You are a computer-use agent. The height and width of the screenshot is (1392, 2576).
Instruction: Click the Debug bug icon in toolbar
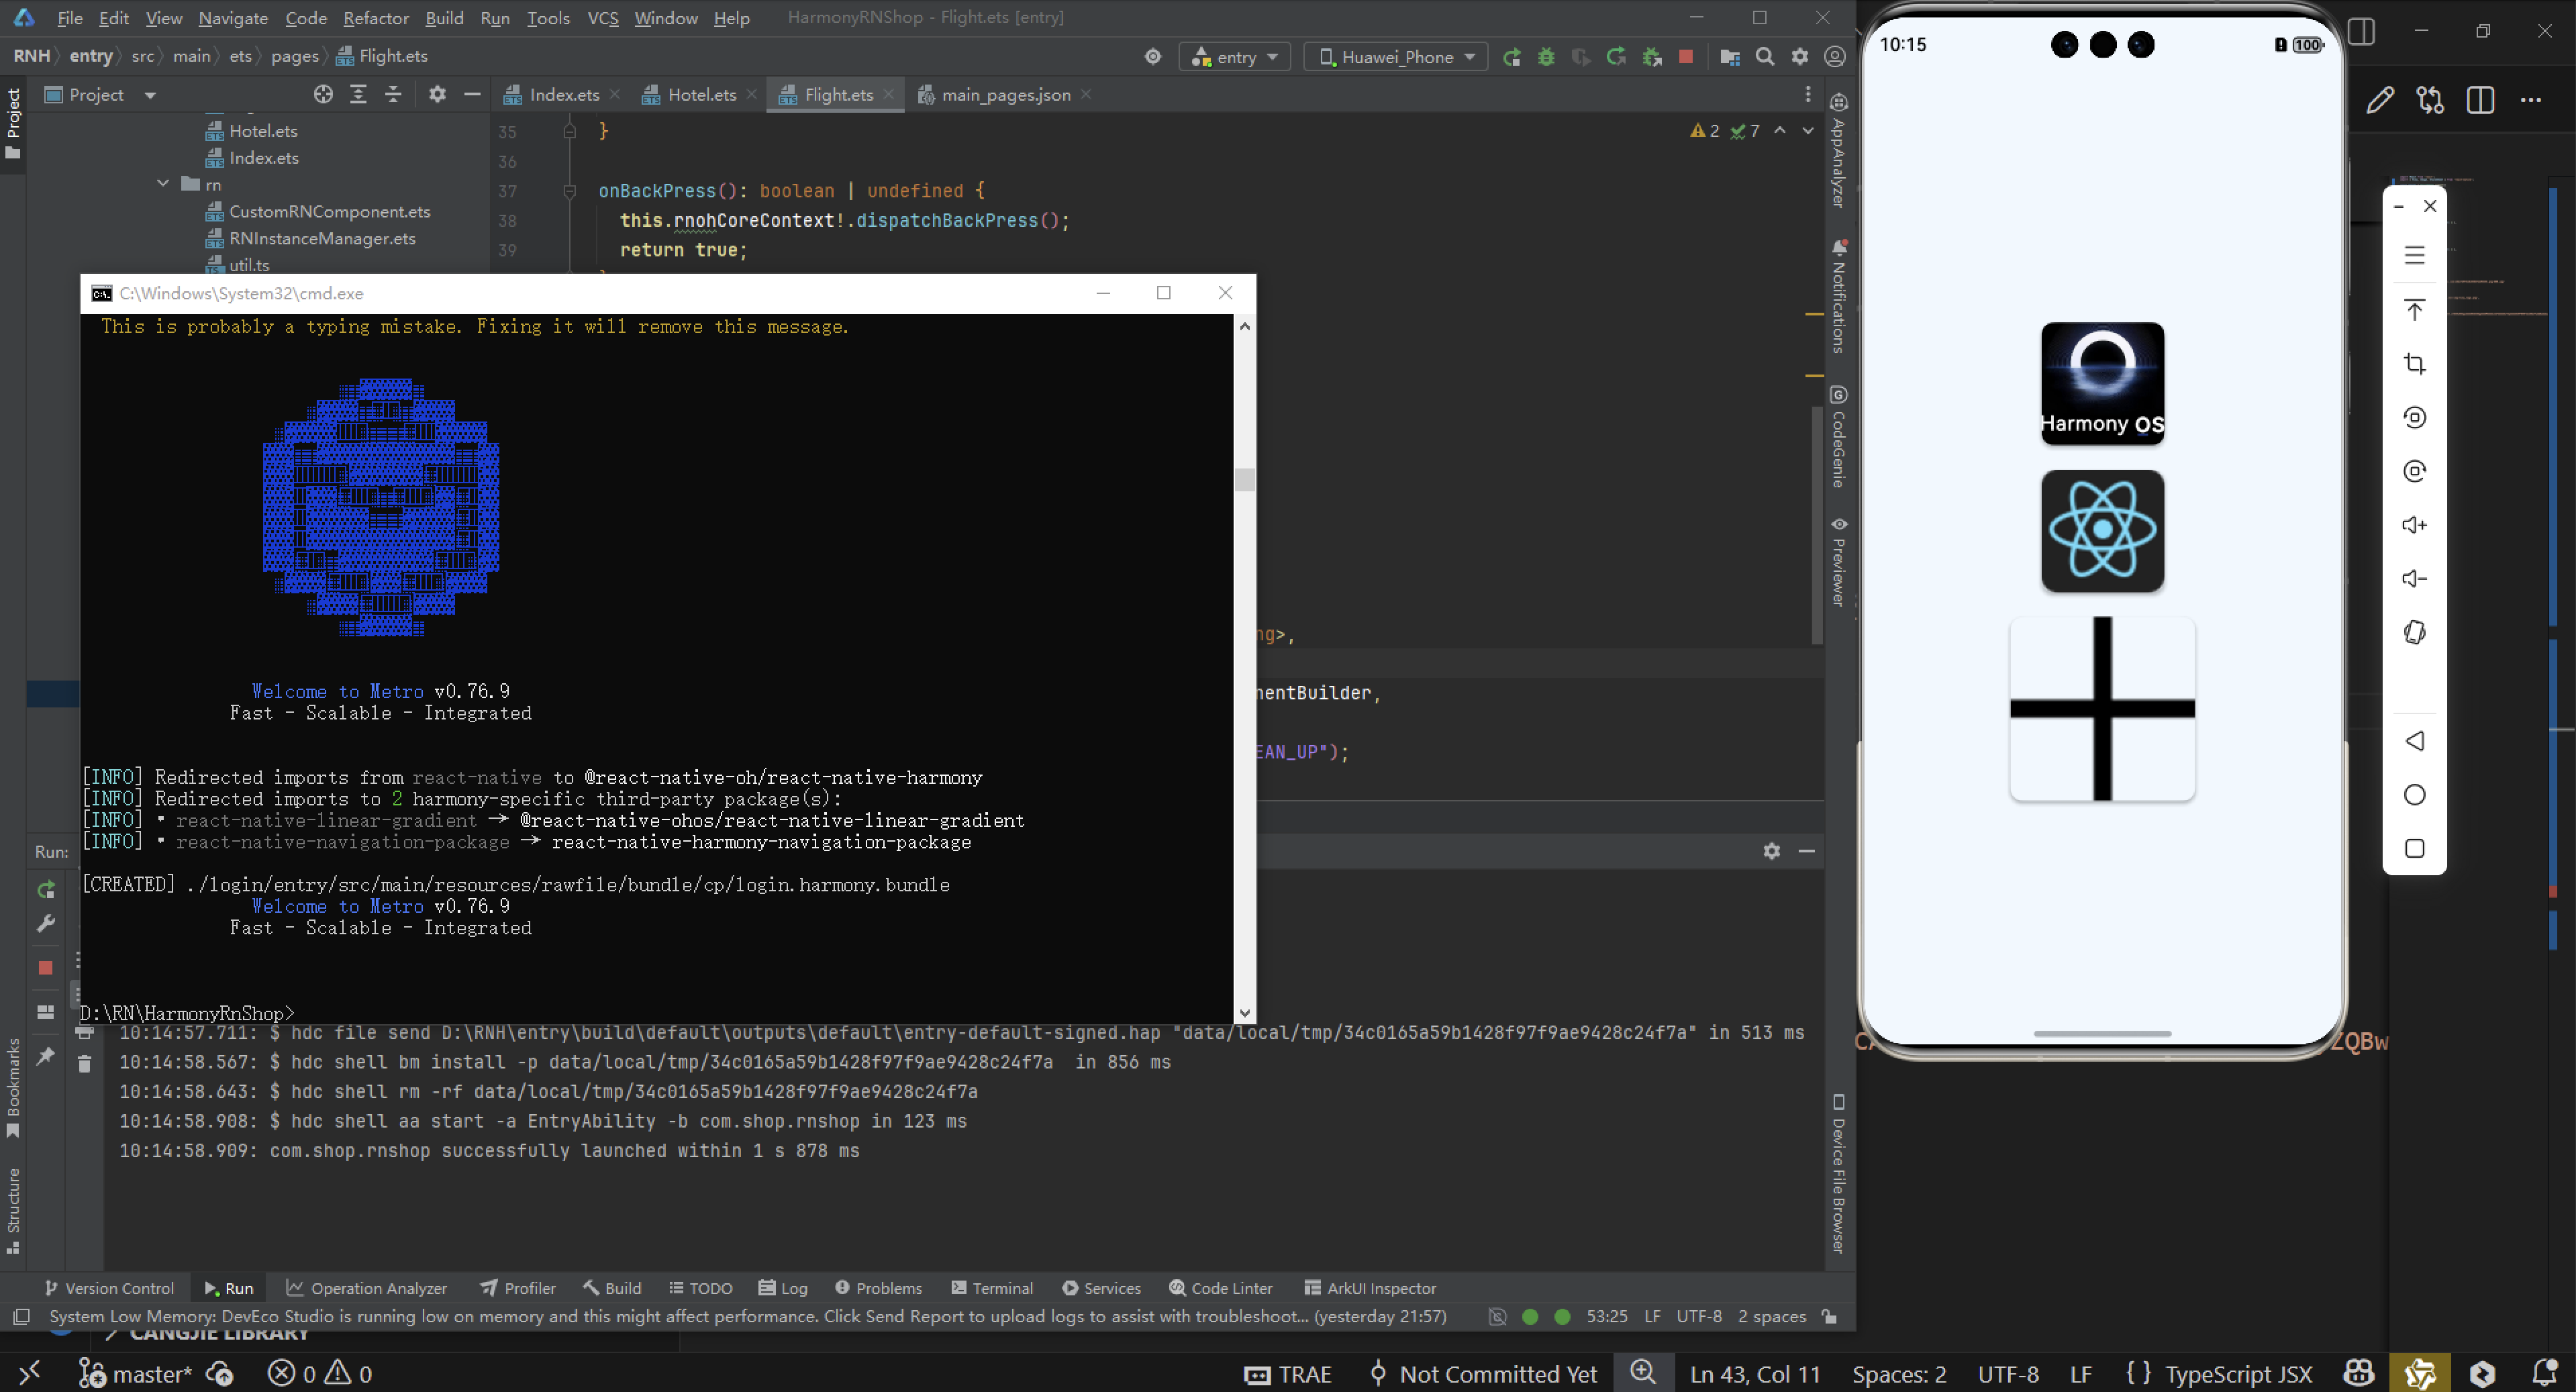1546,57
